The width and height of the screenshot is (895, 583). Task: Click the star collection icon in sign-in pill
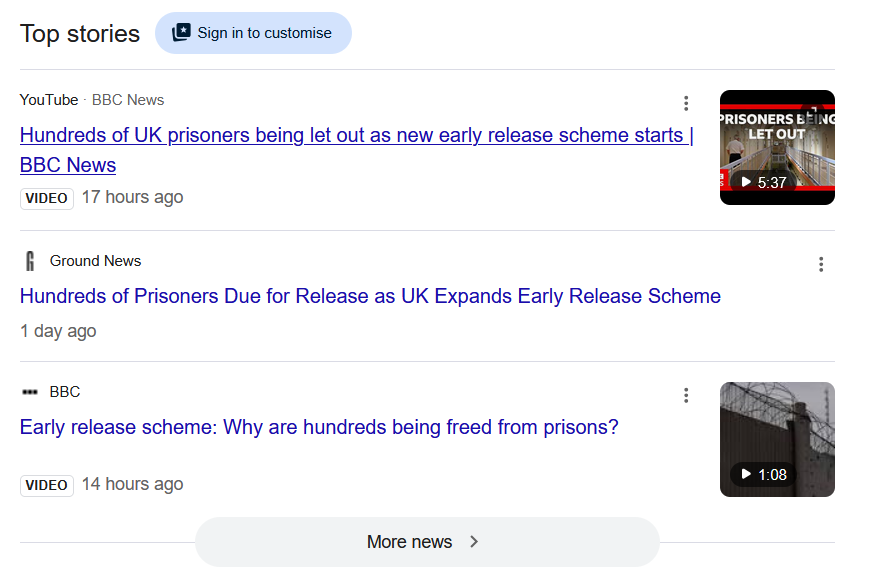coord(182,33)
